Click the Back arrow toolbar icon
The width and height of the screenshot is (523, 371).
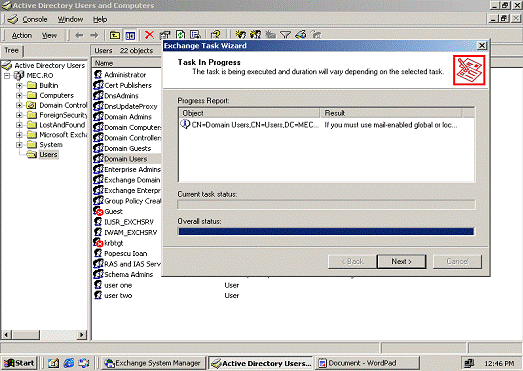tap(79, 35)
